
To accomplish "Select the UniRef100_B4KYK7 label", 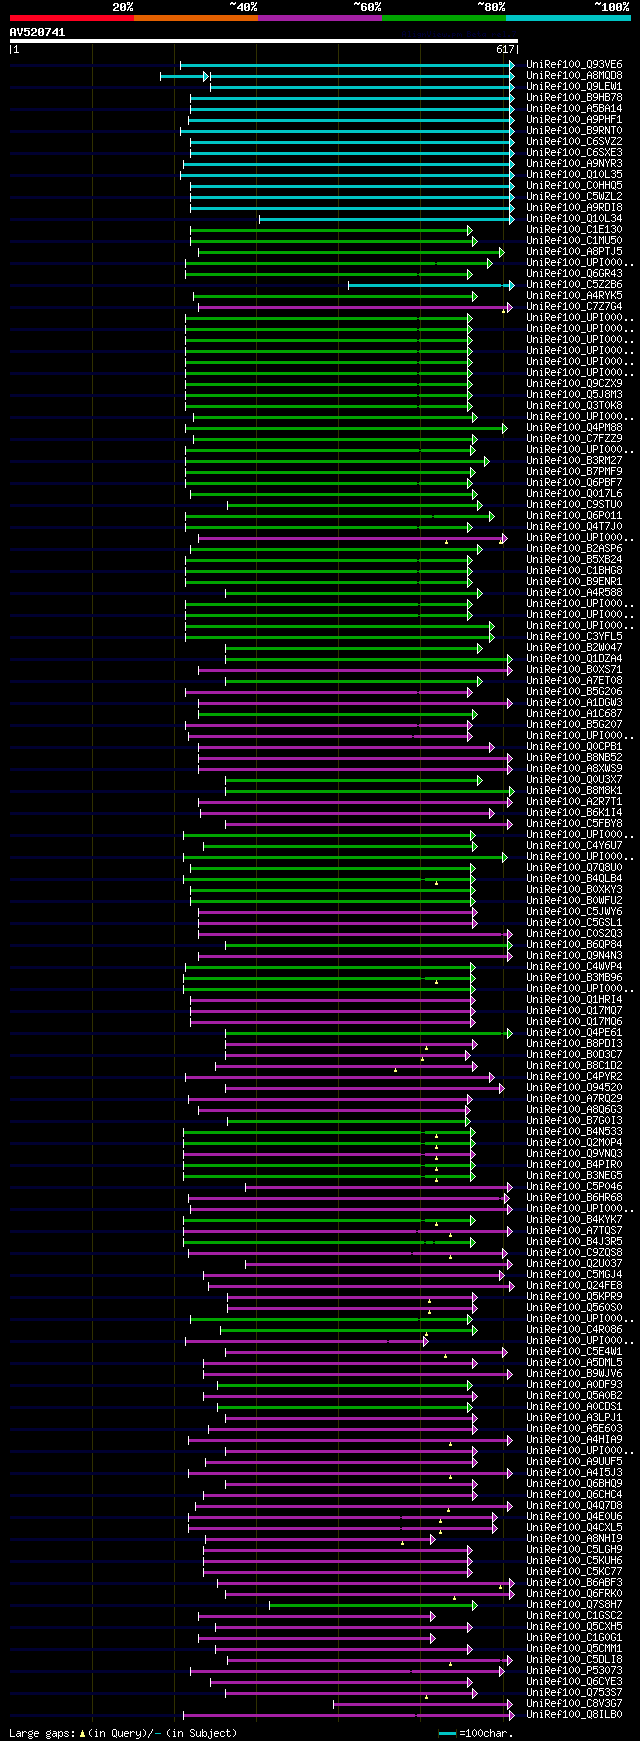I will (574, 1220).
